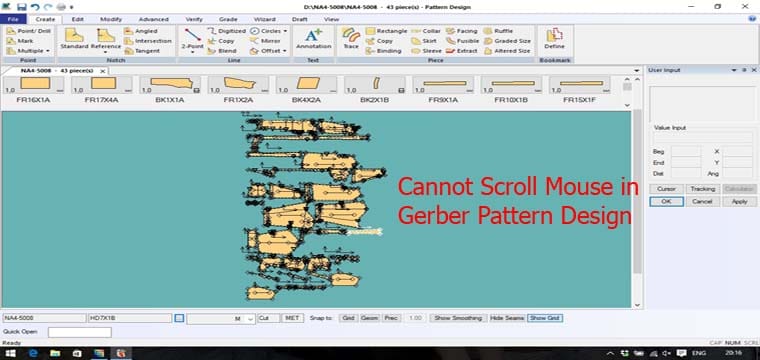Screen dimensions: 760x360
Task: Switch to the Advanced ribbon tab
Action: tap(154, 19)
